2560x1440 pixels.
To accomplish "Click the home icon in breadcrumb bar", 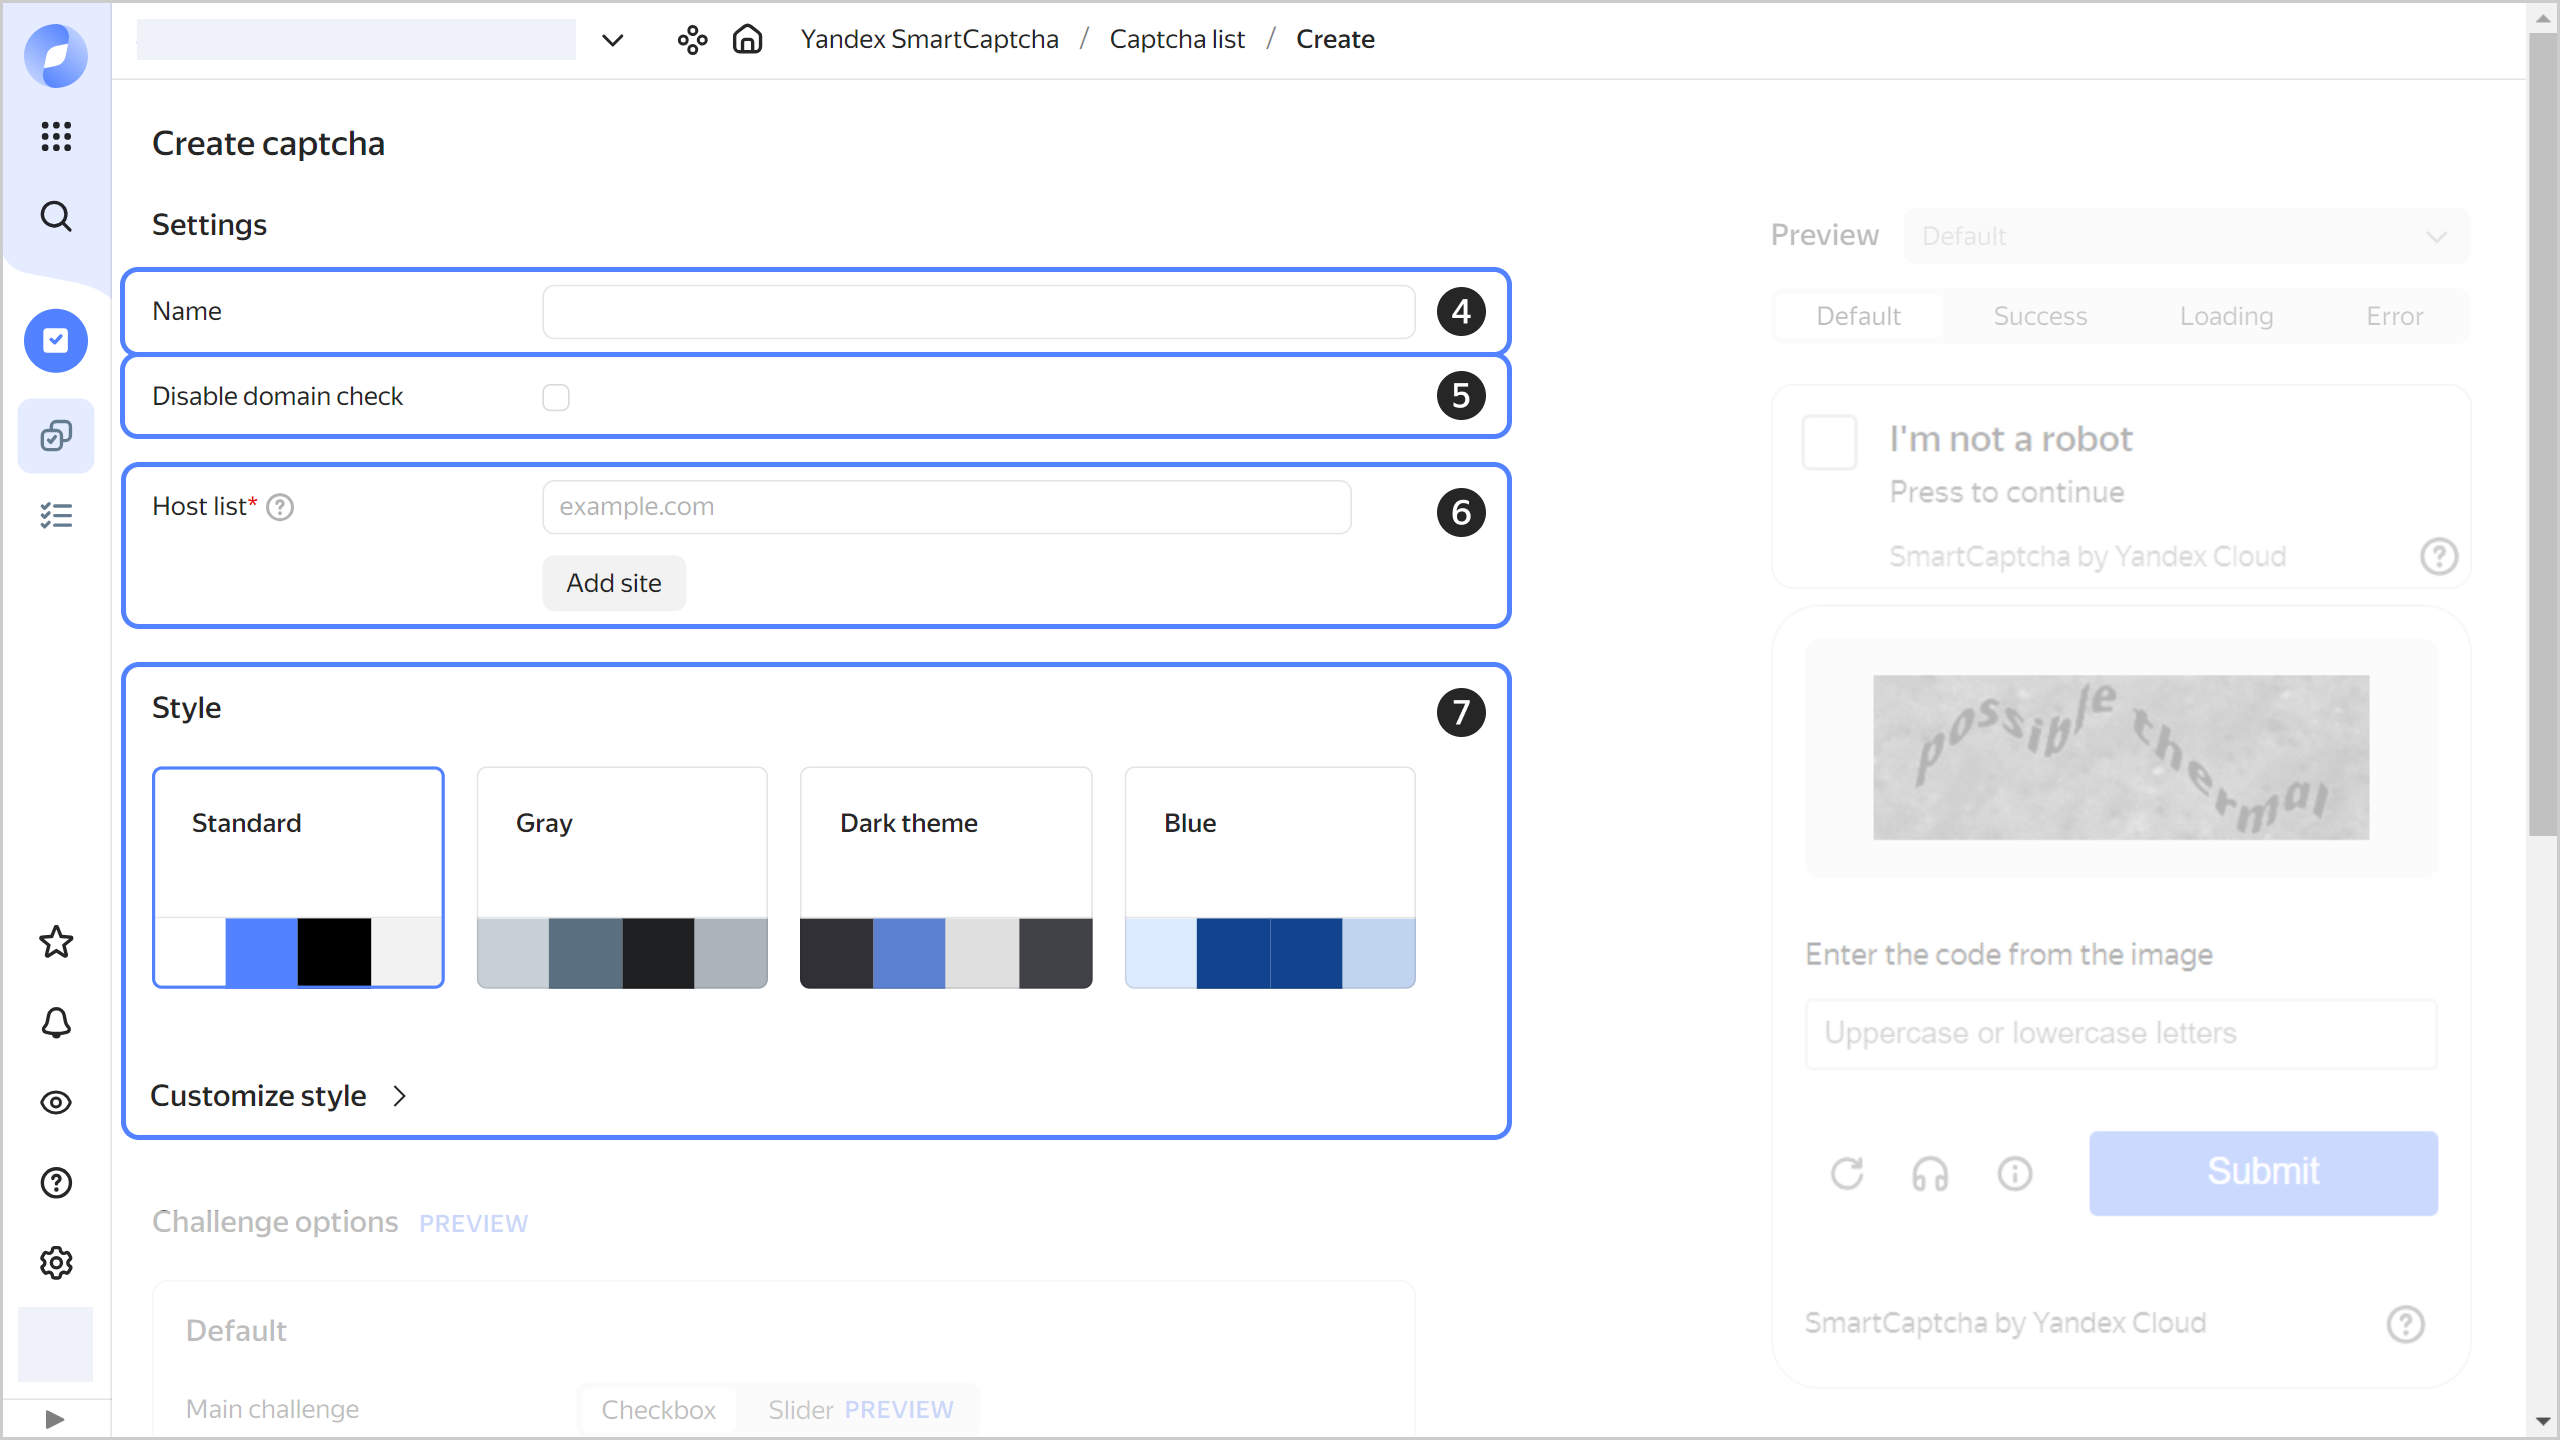I will (747, 39).
